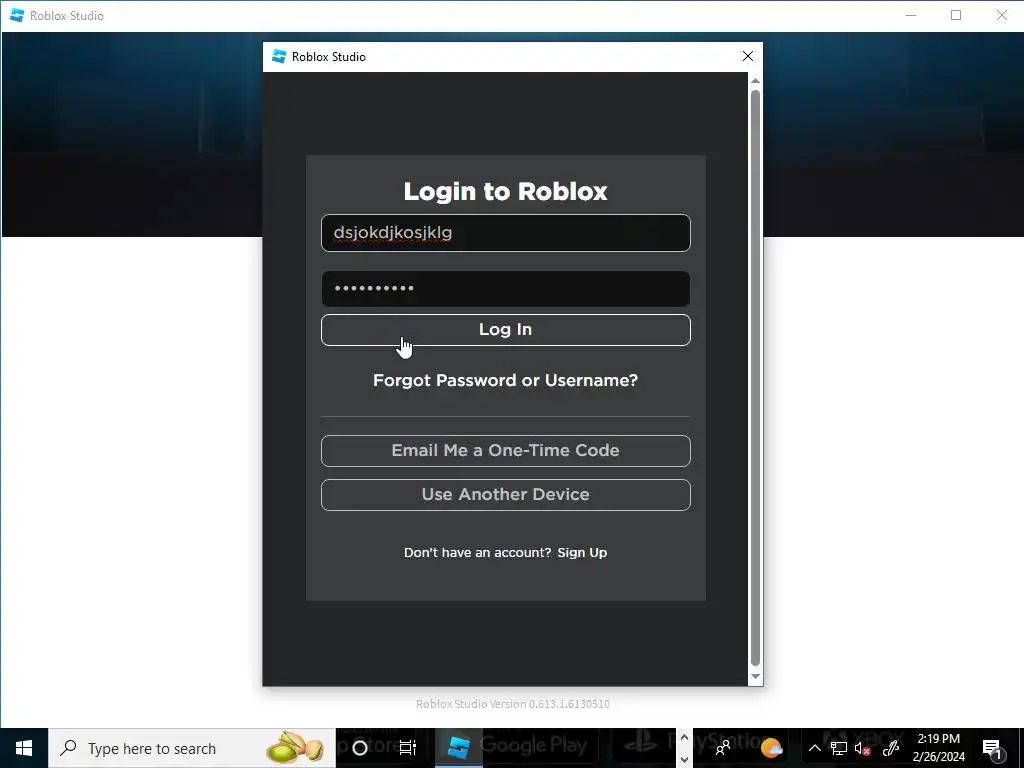
Task: Click the taskbar toolbar up arrow
Action: click(684, 737)
